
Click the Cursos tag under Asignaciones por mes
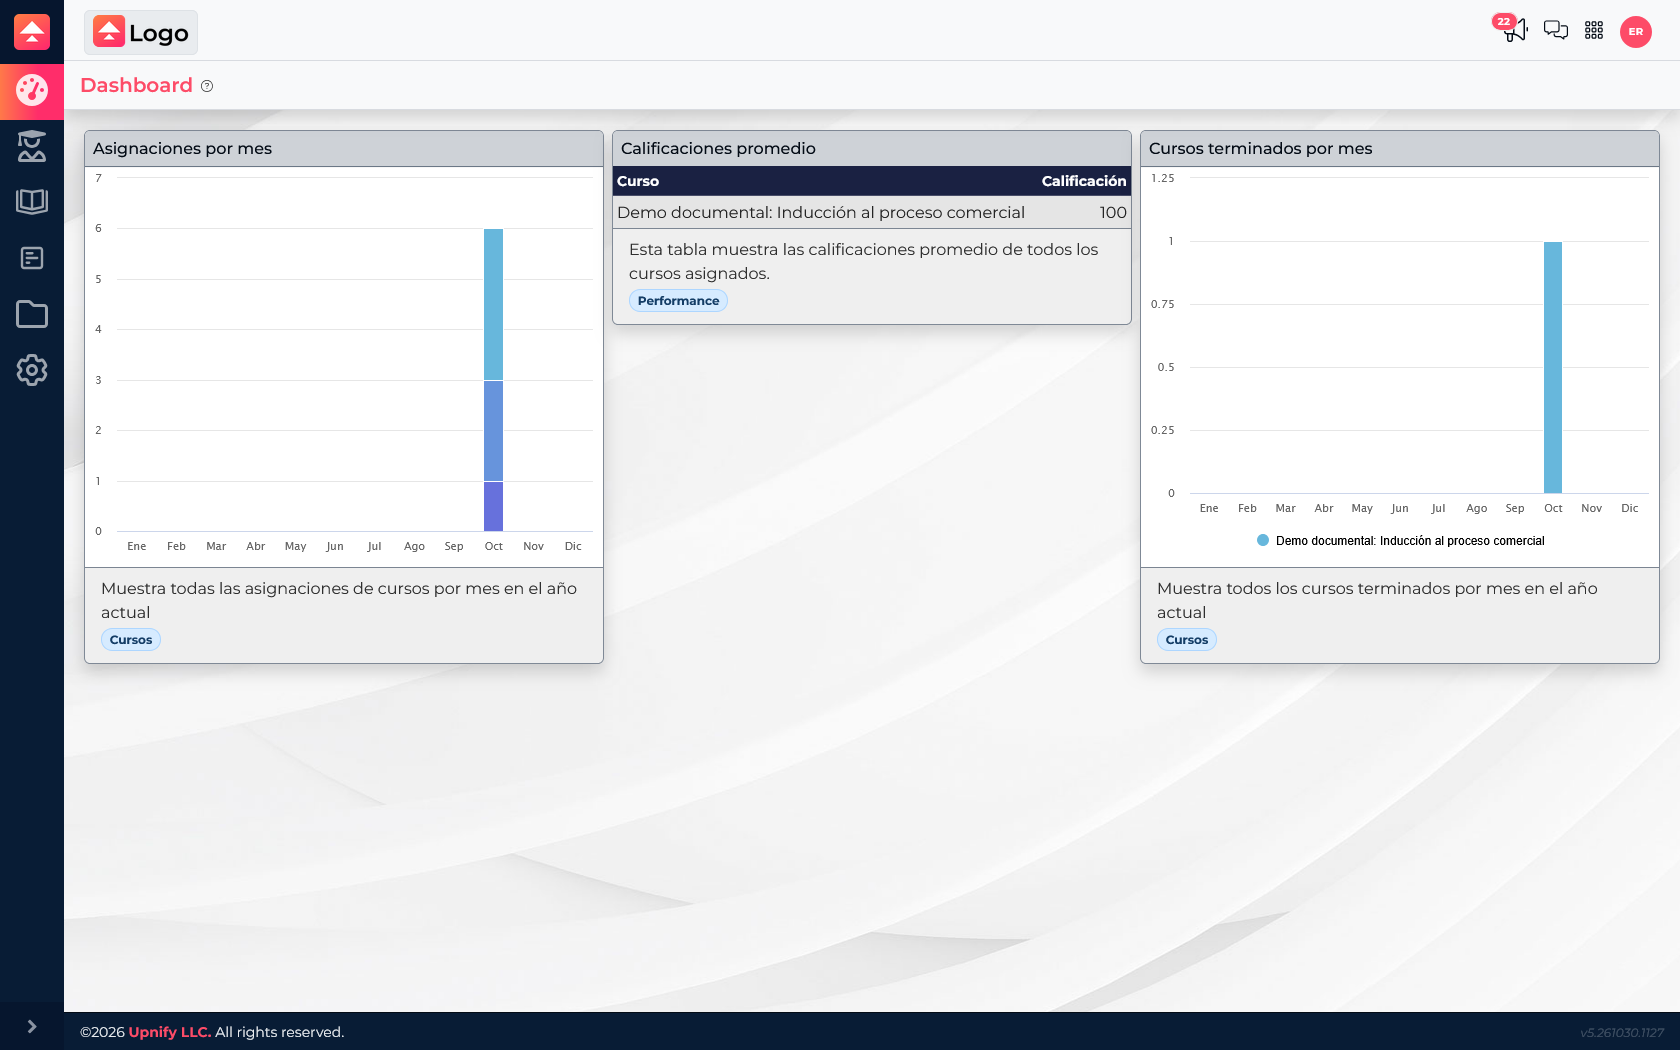point(131,640)
